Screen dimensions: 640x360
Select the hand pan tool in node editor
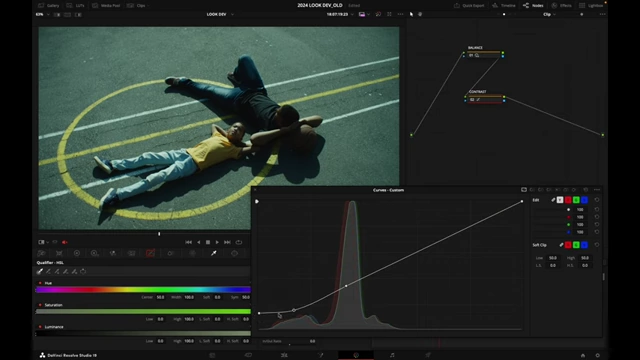[420, 14]
